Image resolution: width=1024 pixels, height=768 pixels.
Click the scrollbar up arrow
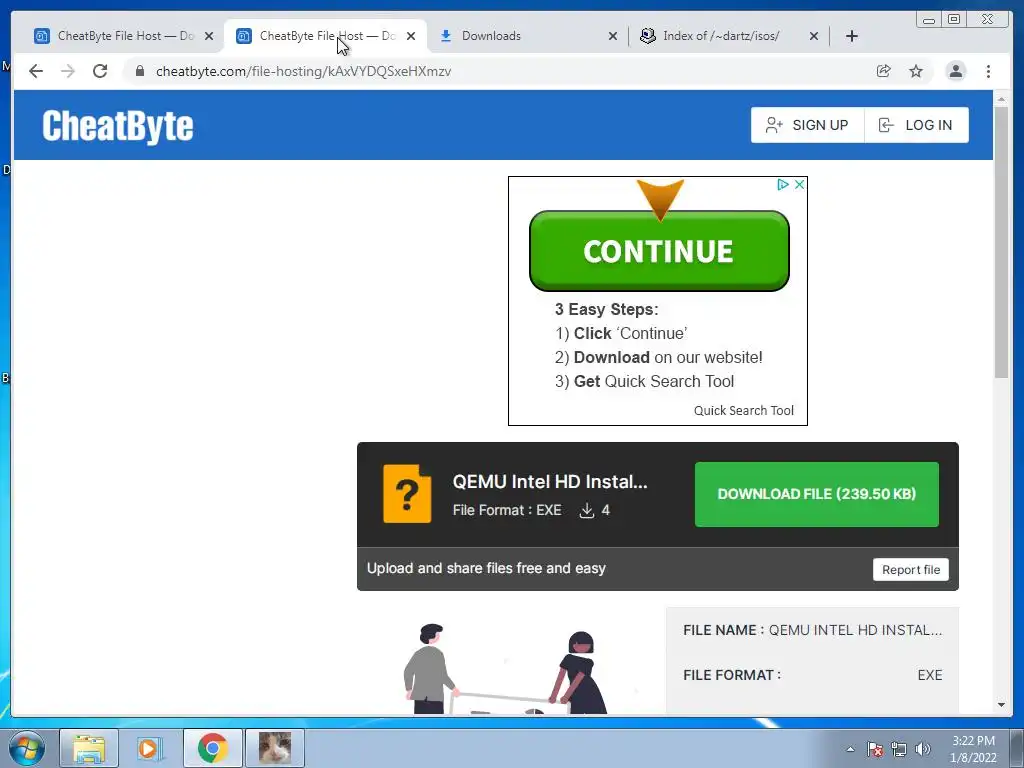tap(1001, 99)
